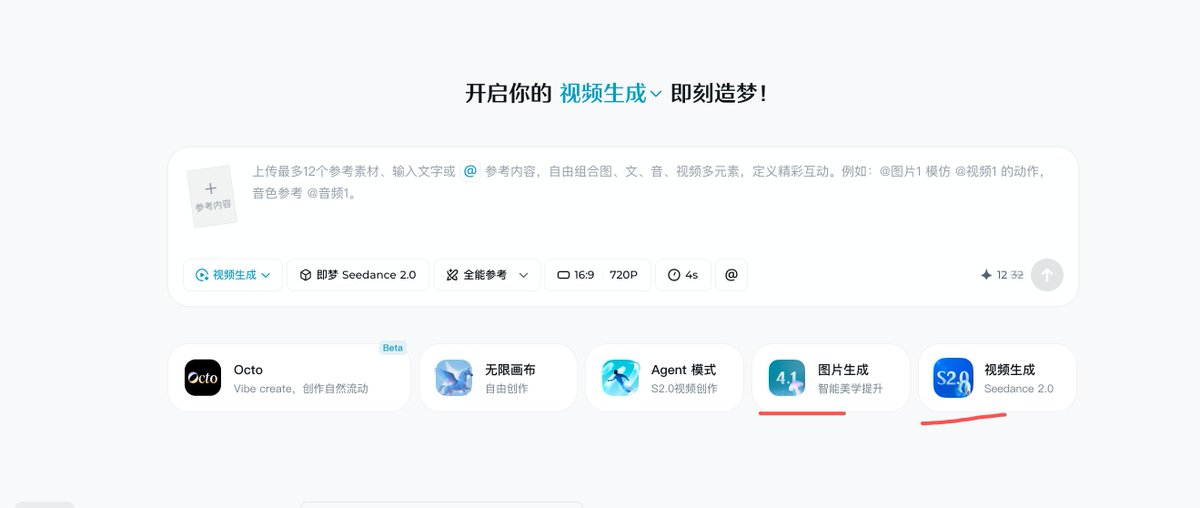Open the Octo Vibe create card
Image resolution: width=1200 pixels, height=508 pixels.
coord(289,378)
